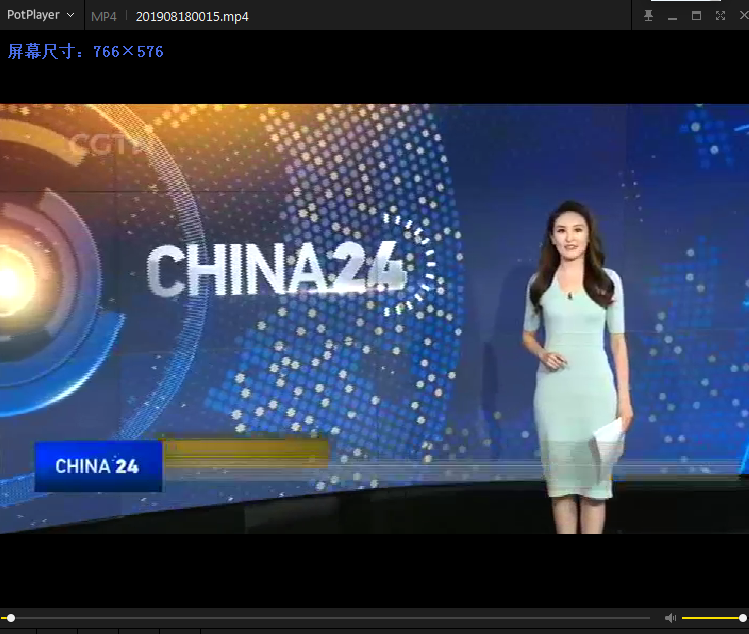749x634 pixels.
Task: Click the video playback area to pause
Action: [x=374, y=319]
